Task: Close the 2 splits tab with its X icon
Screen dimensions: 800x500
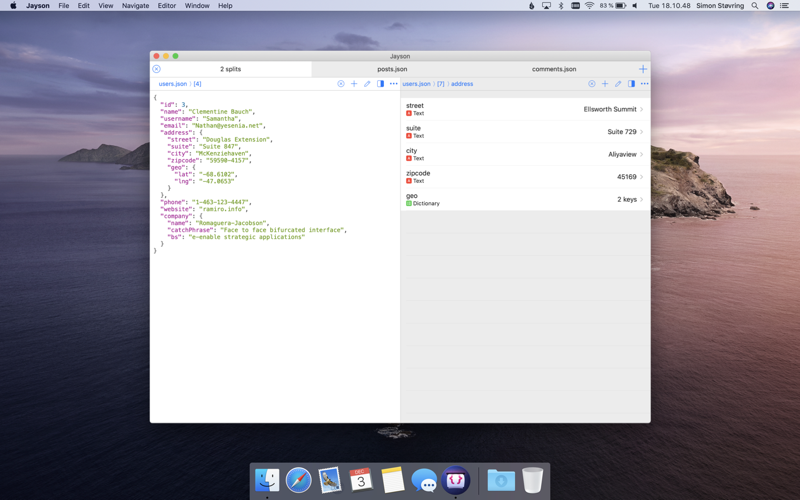Action: pos(156,69)
